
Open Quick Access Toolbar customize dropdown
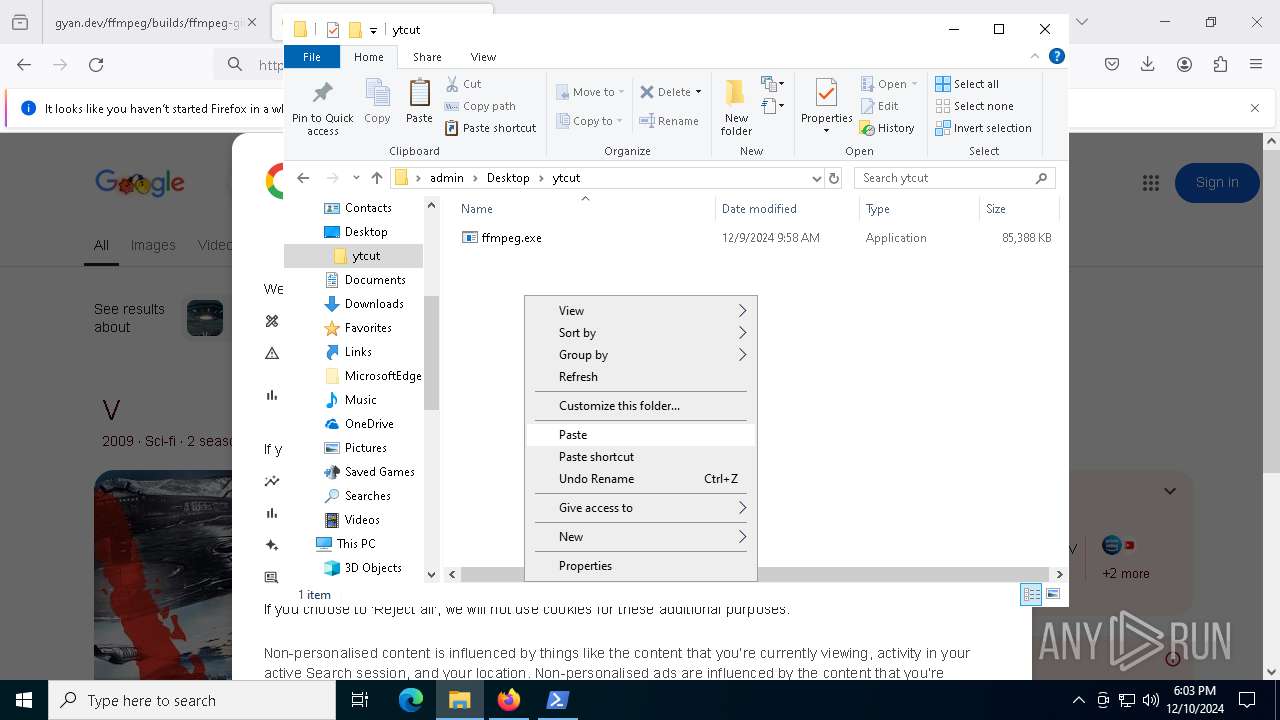pyautogui.click(x=373, y=30)
